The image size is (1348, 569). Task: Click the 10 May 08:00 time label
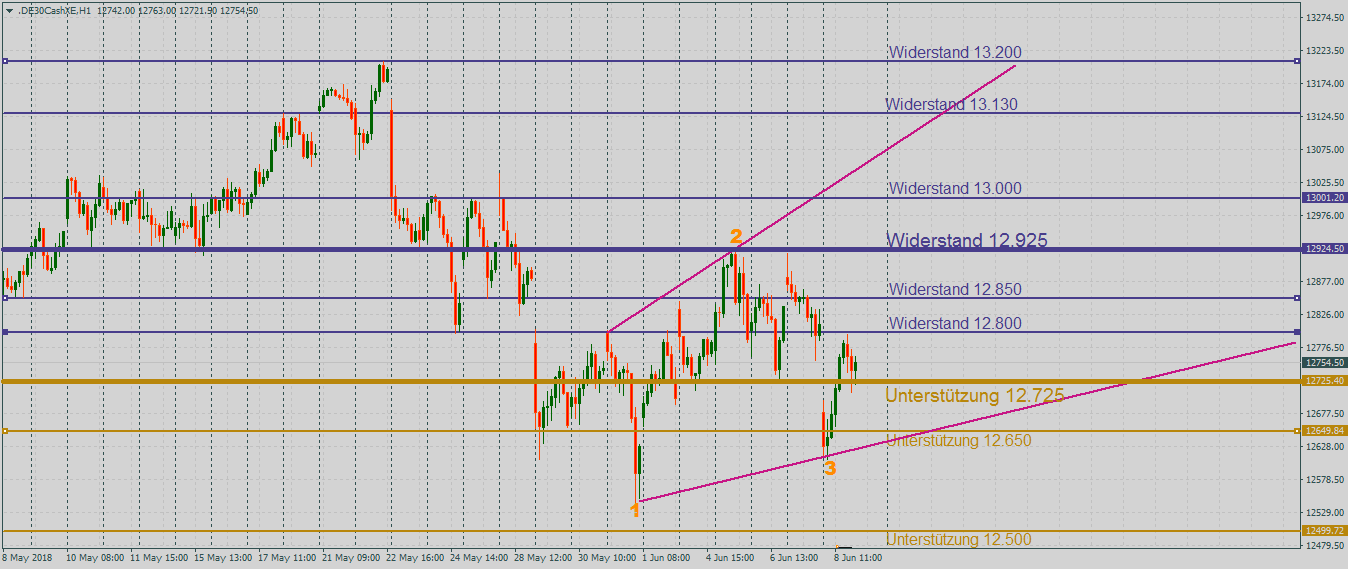pyautogui.click(x=95, y=557)
